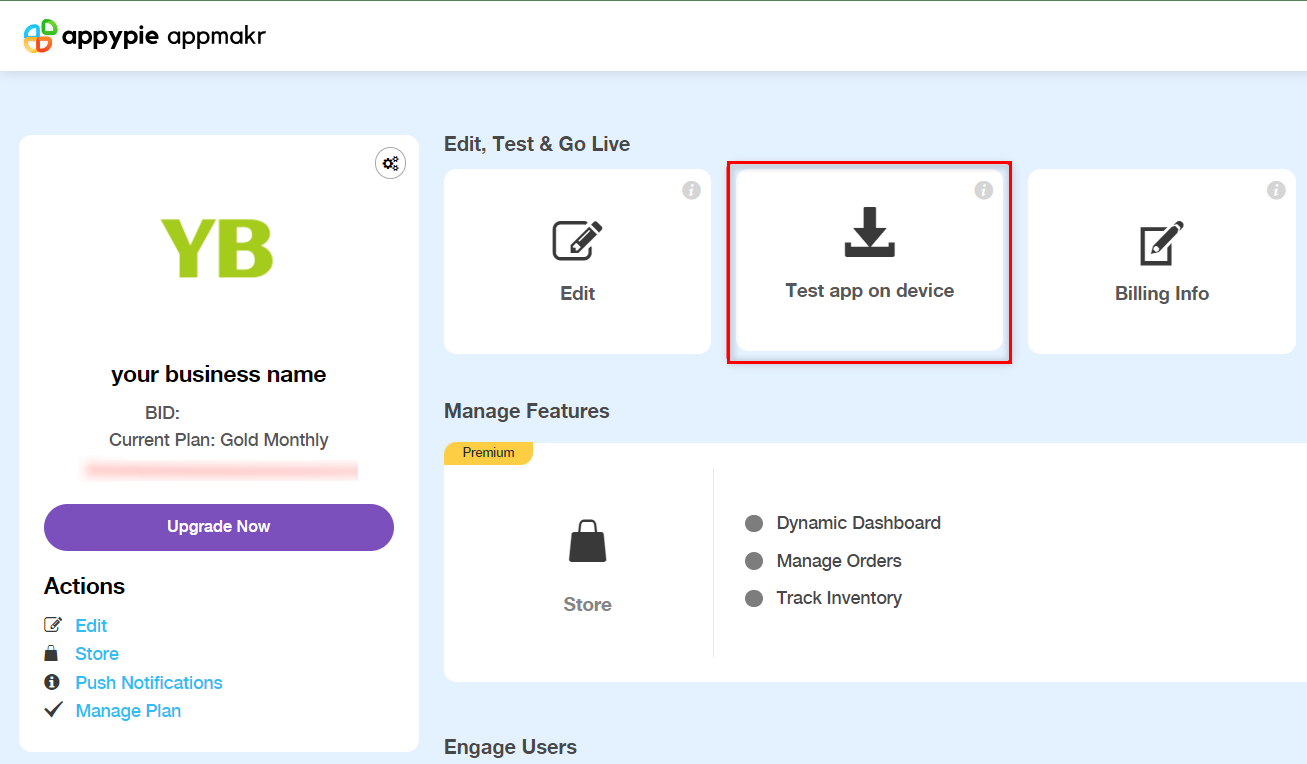
Task: Click the Upgrade Now button
Action: coord(218,527)
